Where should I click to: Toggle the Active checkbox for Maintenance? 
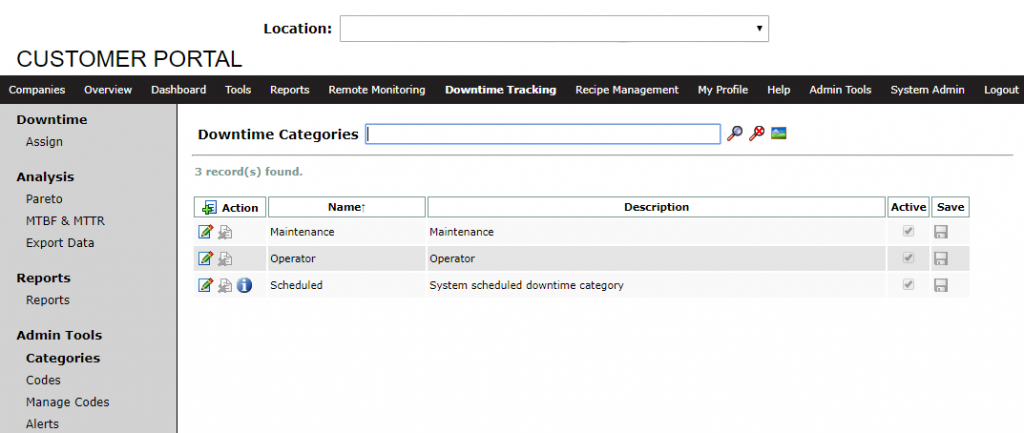(908, 231)
